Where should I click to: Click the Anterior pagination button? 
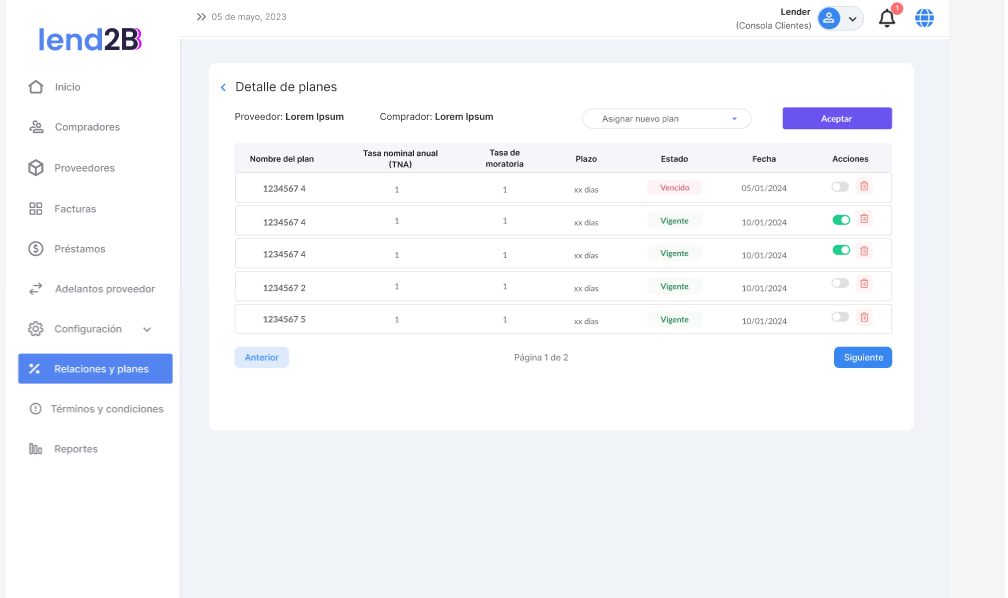pos(261,357)
